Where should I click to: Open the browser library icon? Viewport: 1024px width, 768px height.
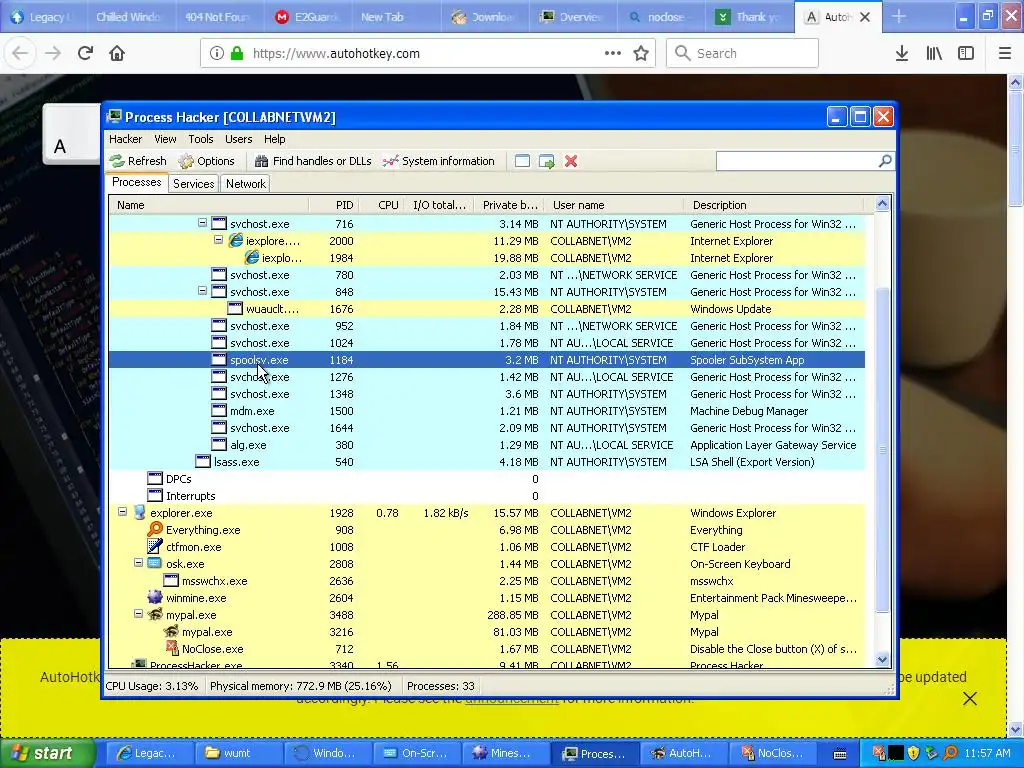point(934,53)
